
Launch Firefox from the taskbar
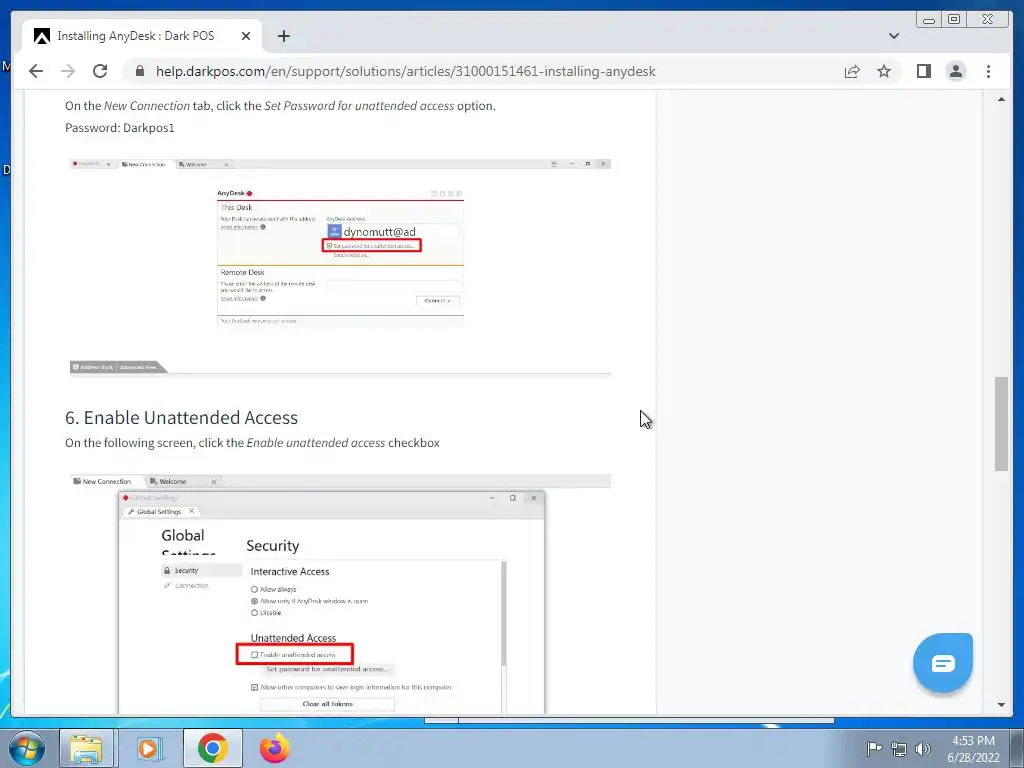click(274, 748)
